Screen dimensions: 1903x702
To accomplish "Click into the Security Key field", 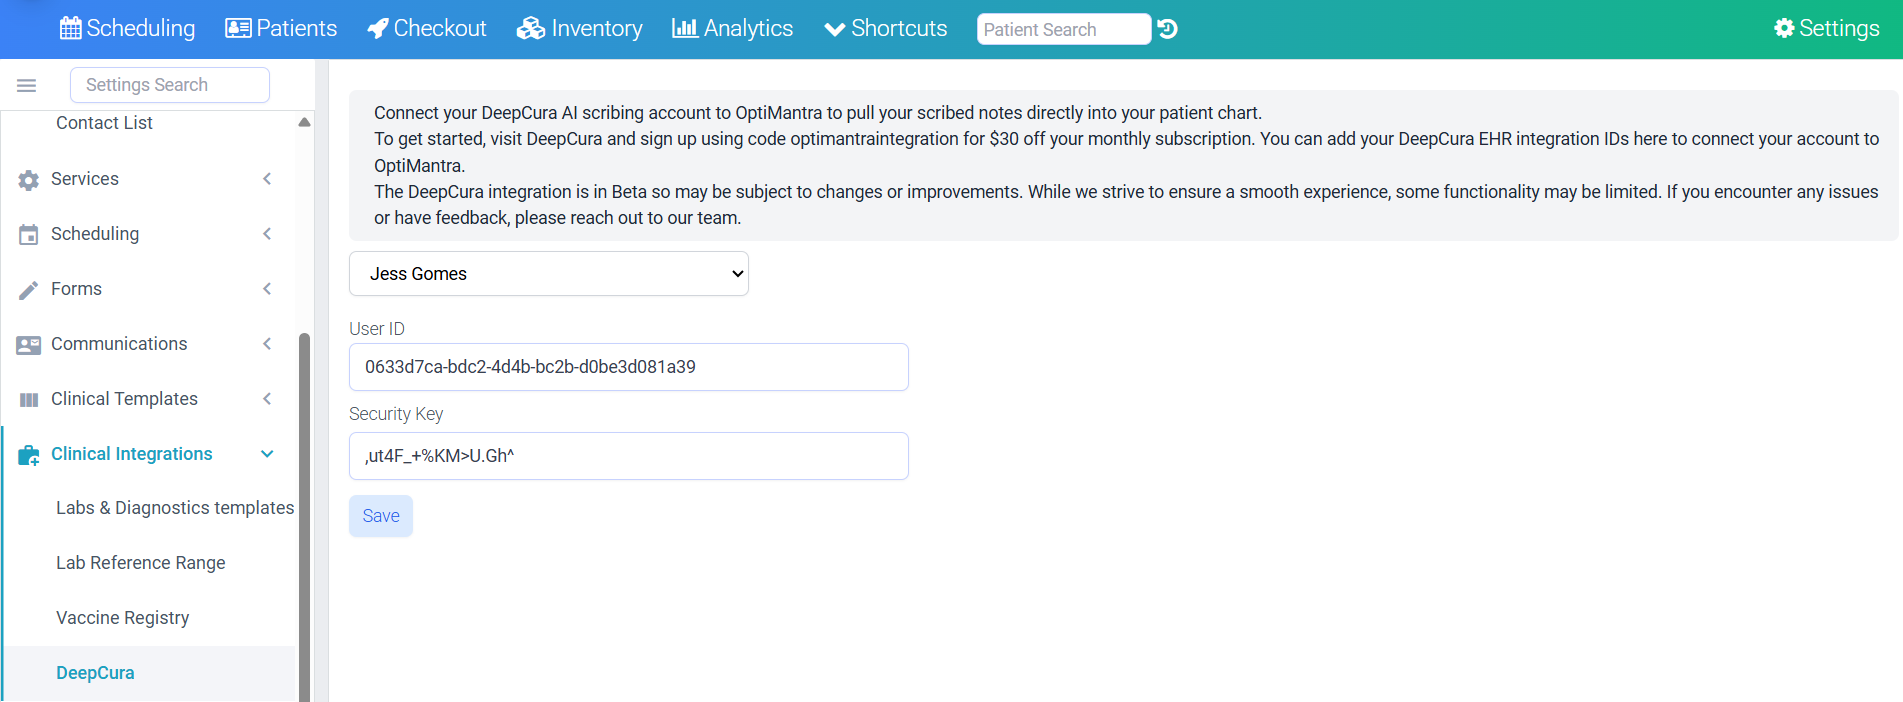I will (629, 456).
